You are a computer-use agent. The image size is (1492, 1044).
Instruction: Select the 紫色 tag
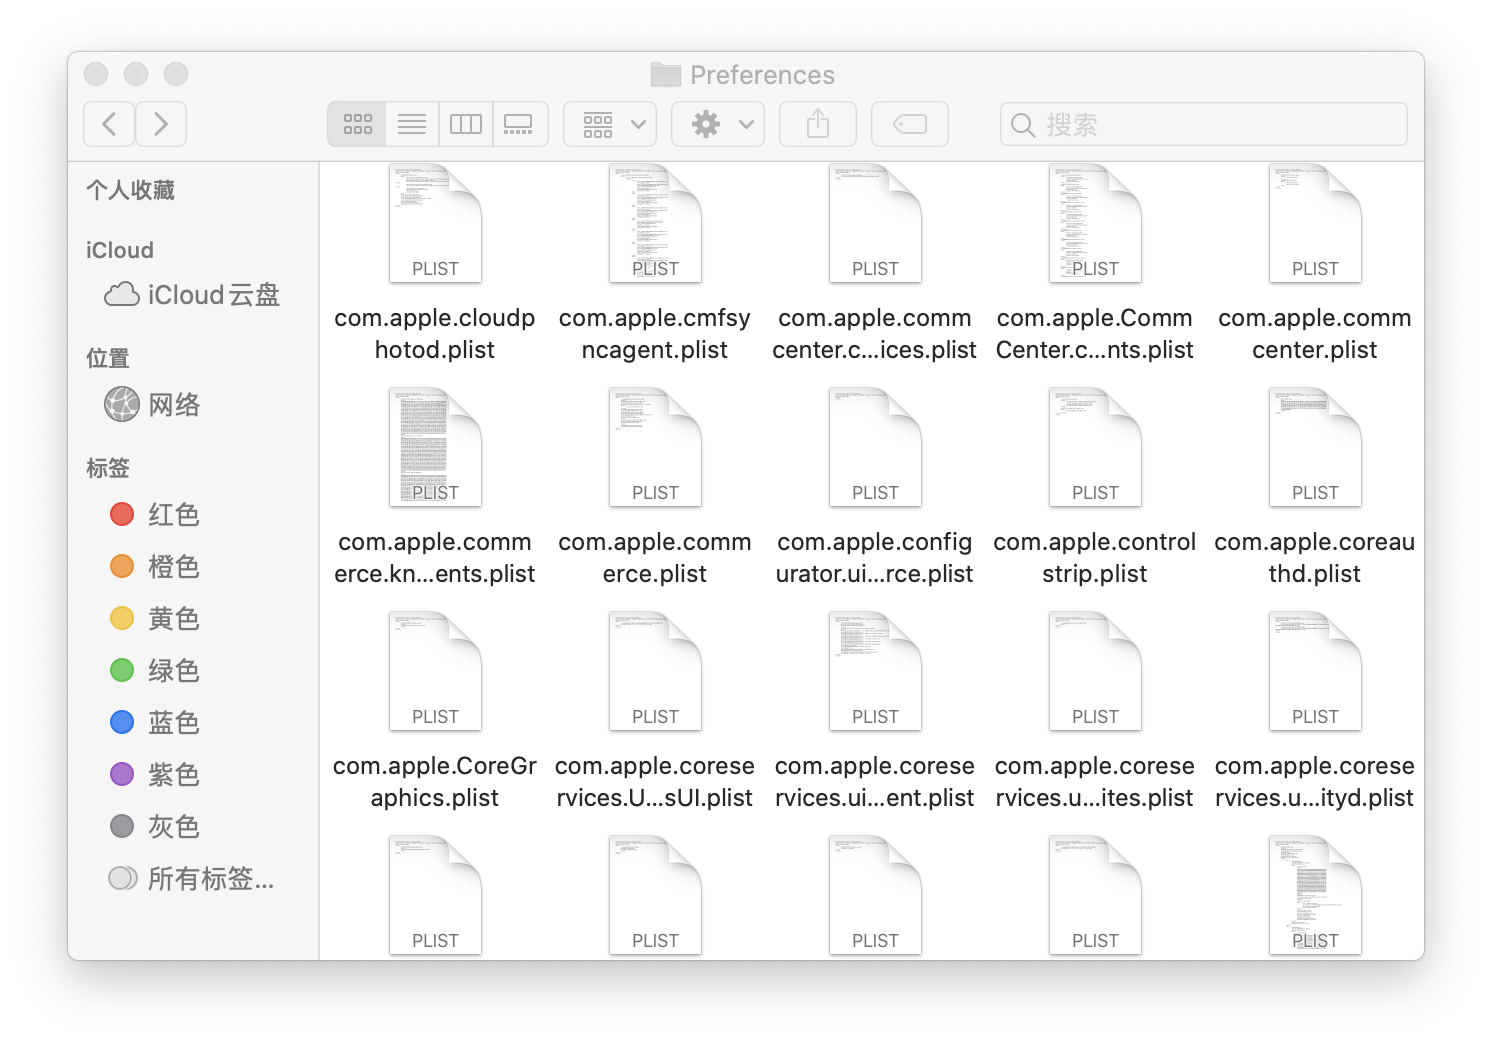pos(154,775)
